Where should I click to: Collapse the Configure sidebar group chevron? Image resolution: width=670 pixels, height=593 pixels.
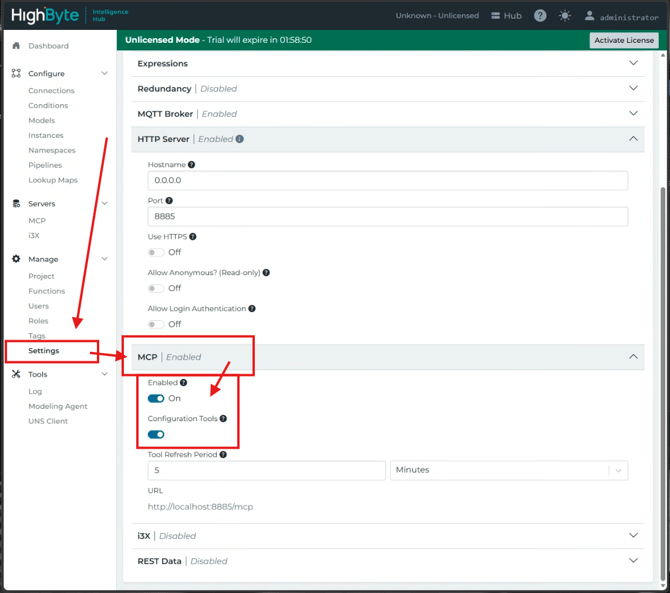pos(104,73)
